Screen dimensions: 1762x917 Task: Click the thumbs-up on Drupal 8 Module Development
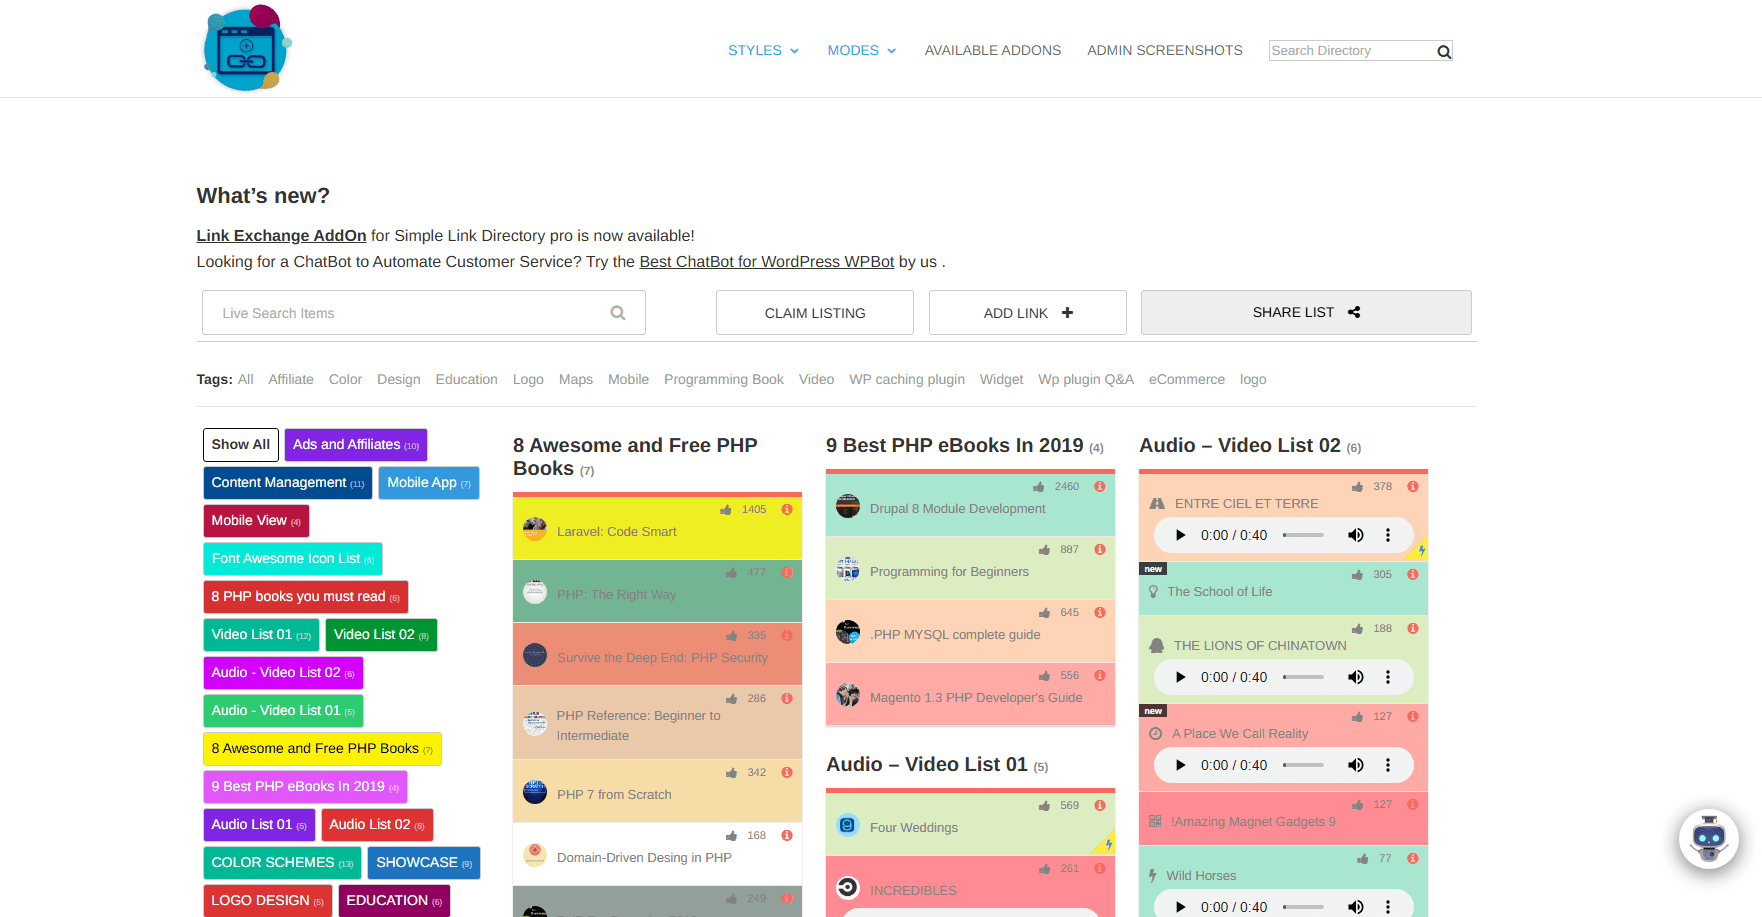1040,486
